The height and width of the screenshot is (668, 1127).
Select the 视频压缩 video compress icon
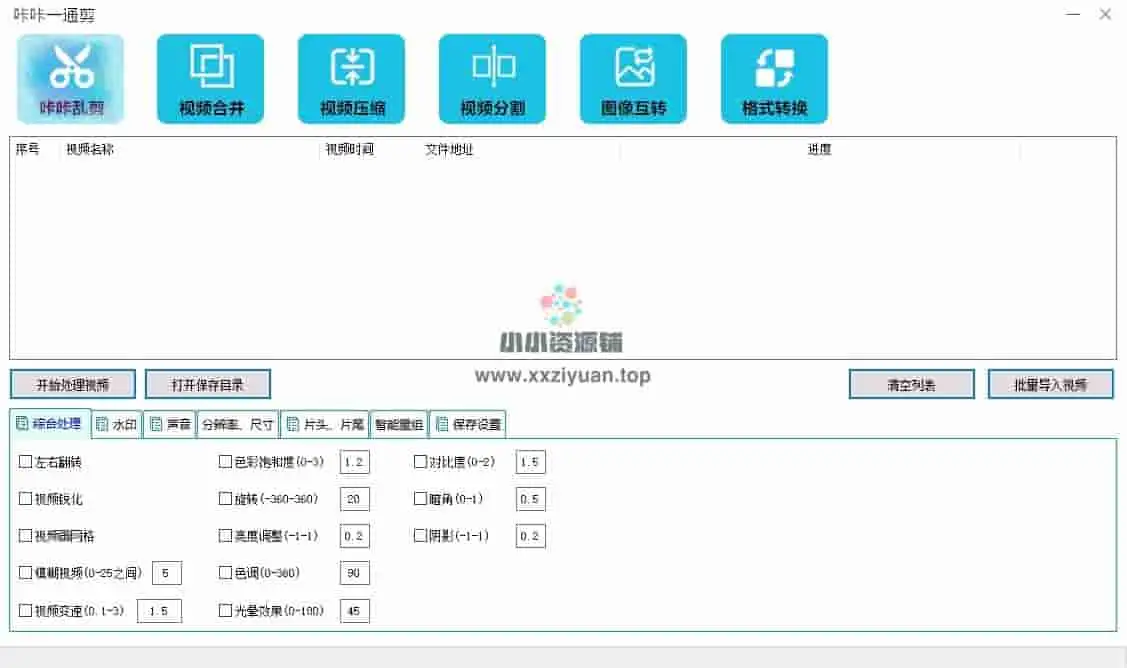(351, 78)
